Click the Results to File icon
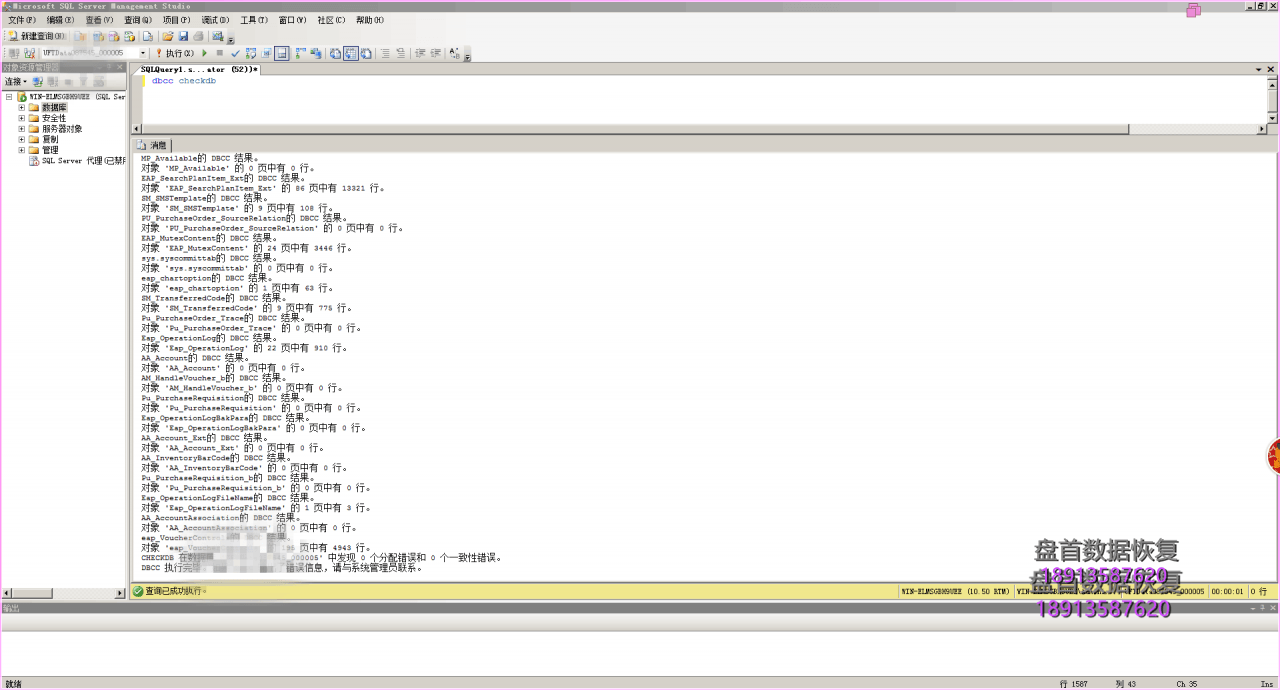 point(366,53)
